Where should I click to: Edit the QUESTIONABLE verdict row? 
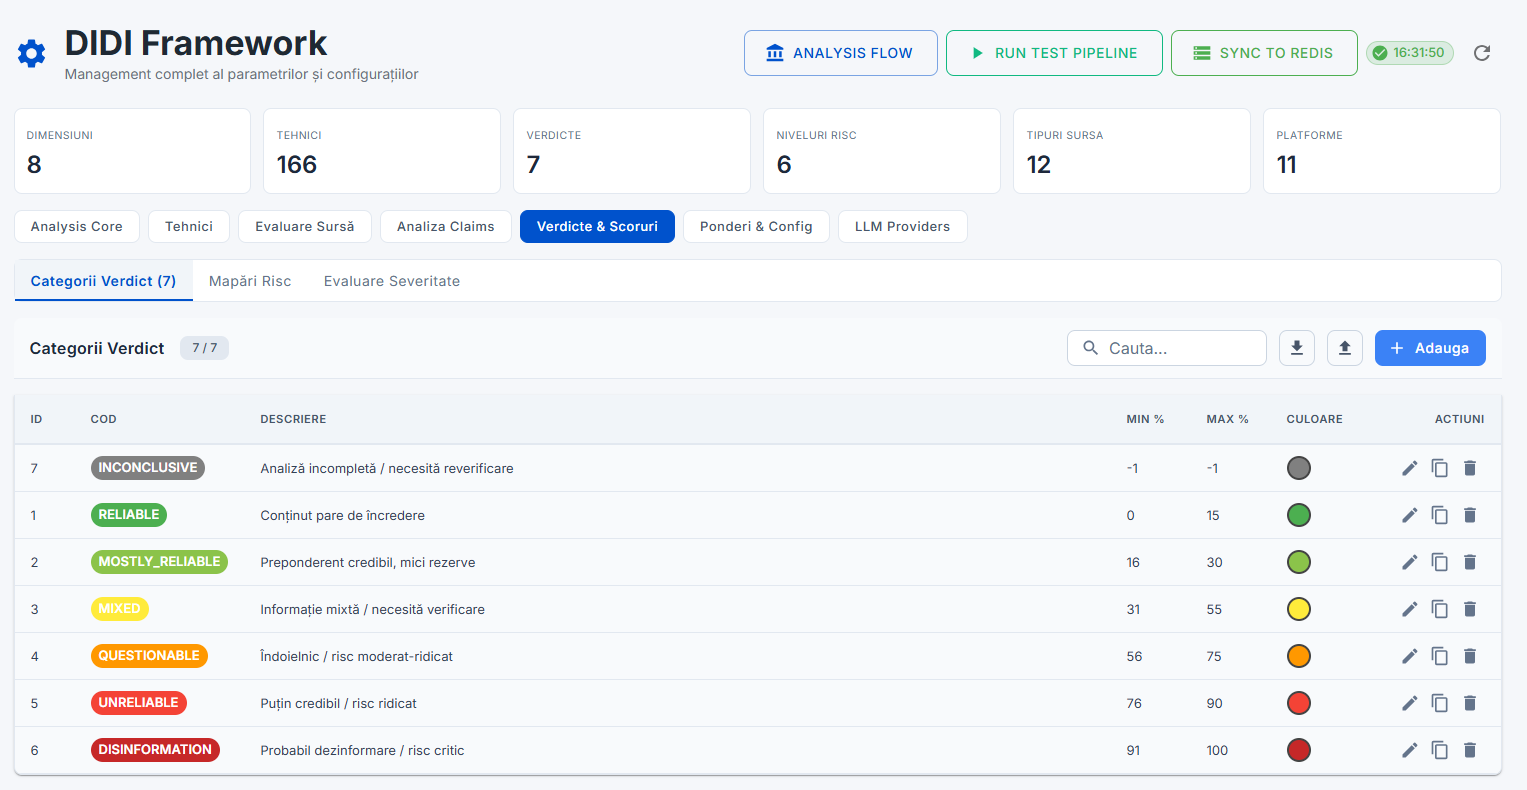coord(1410,656)
